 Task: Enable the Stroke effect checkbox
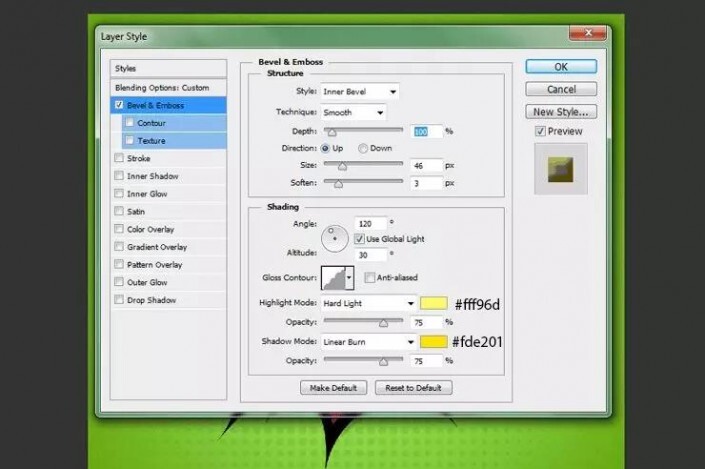point(121,158)
